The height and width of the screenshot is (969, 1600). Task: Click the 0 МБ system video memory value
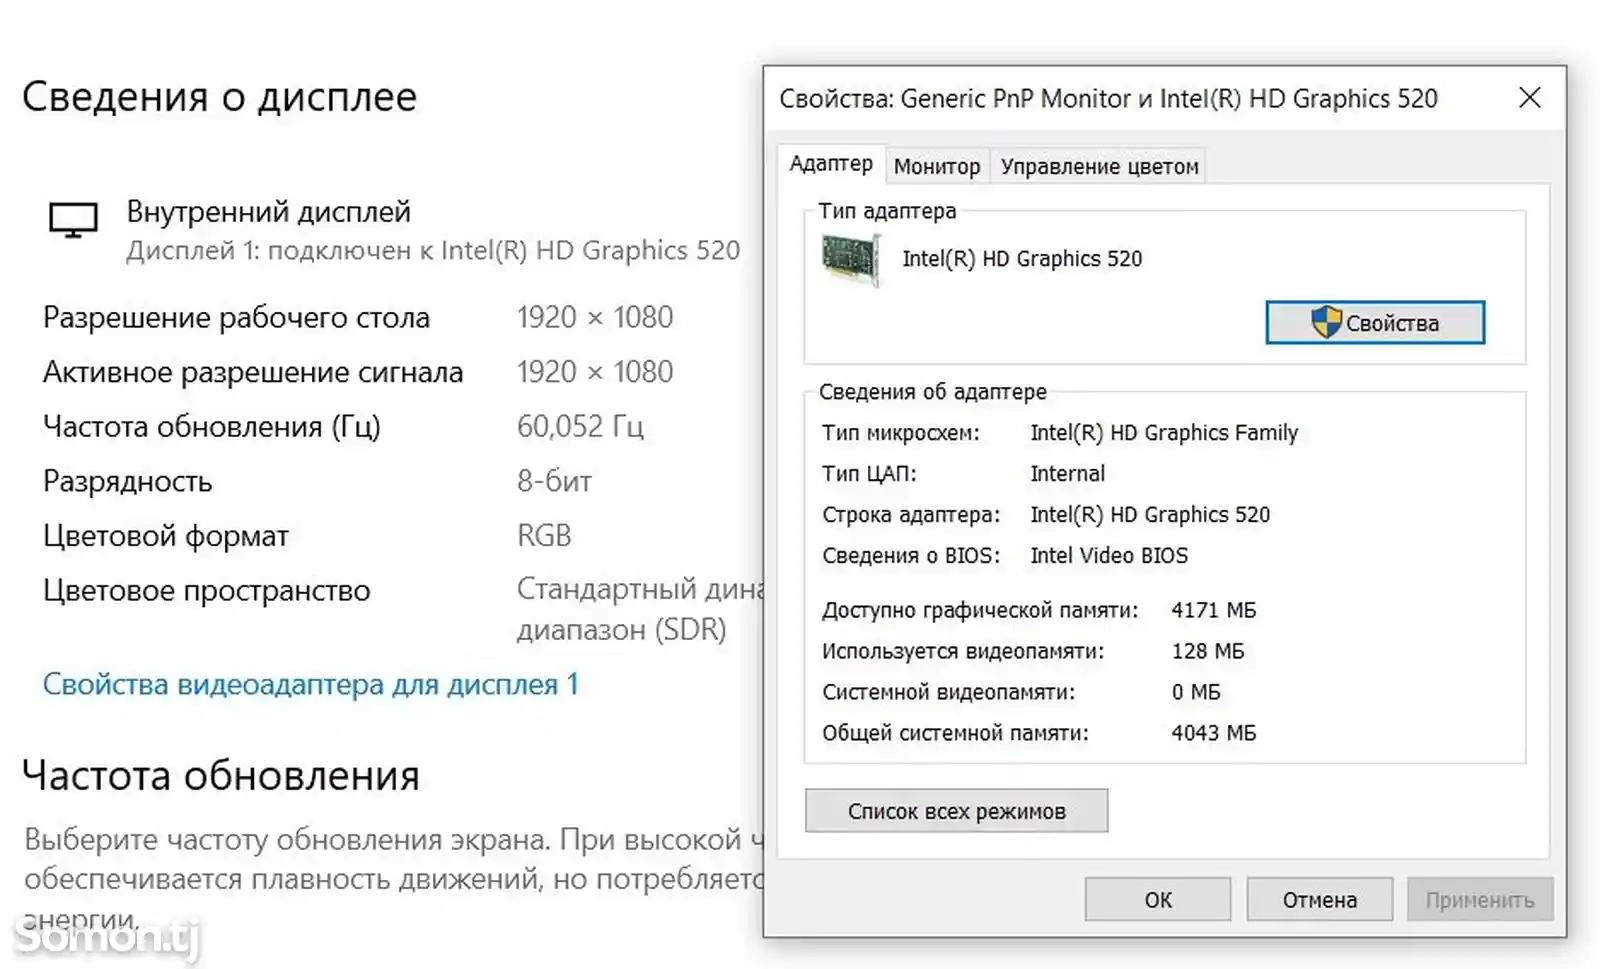[1196, 692]
